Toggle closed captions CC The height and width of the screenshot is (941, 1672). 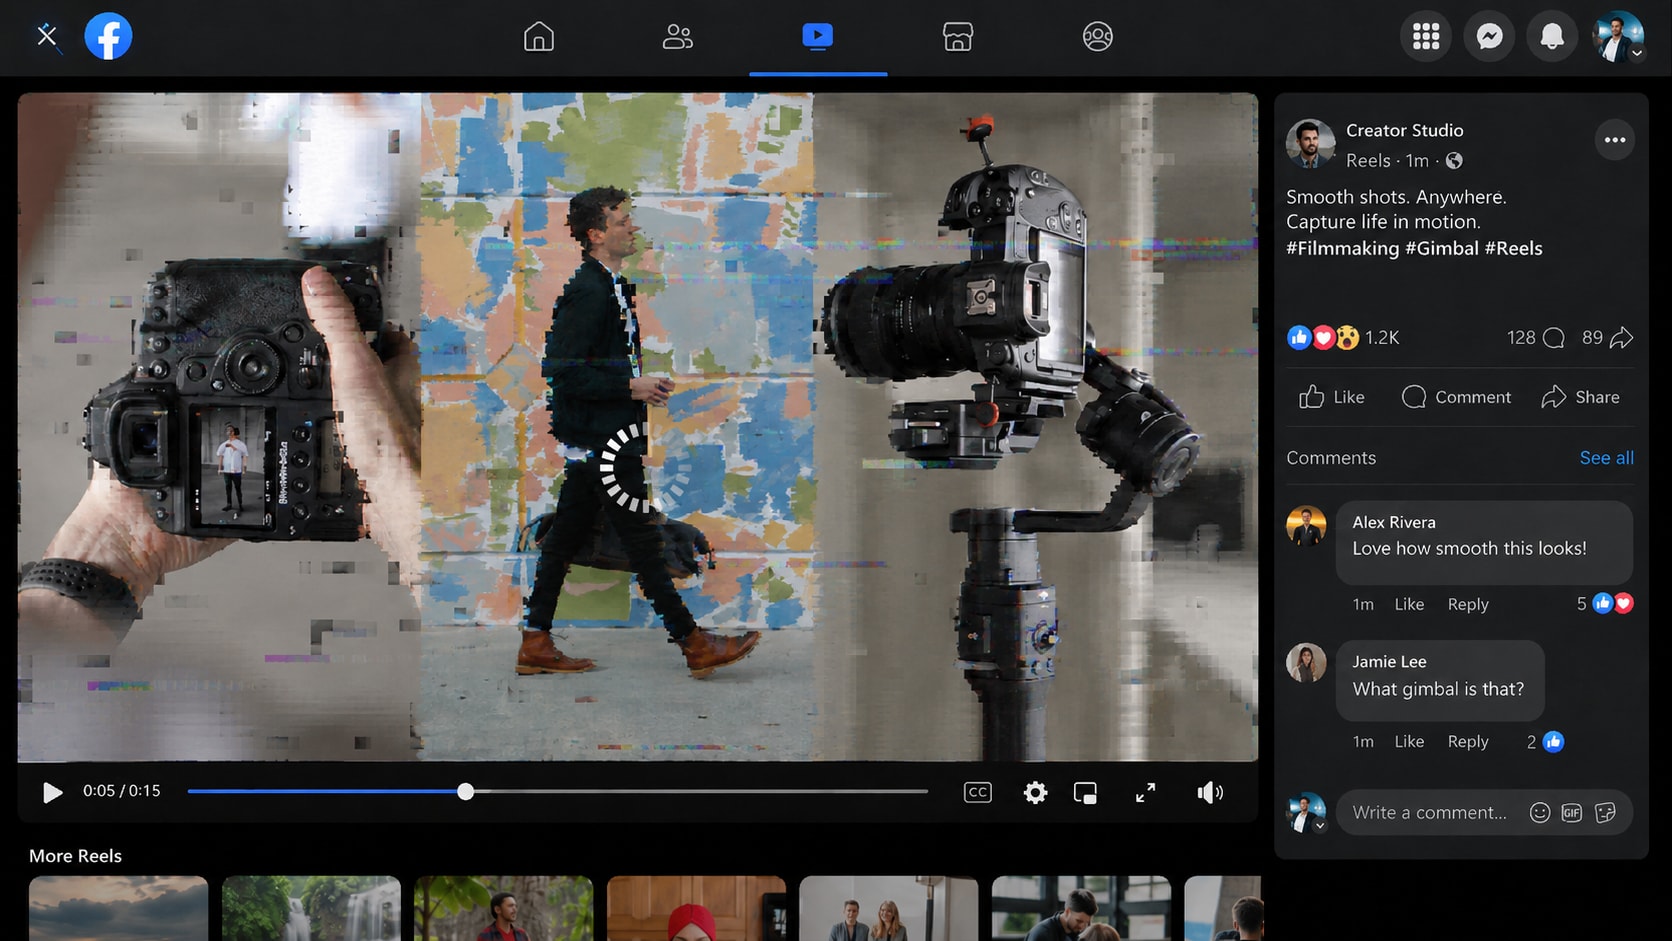977,792
